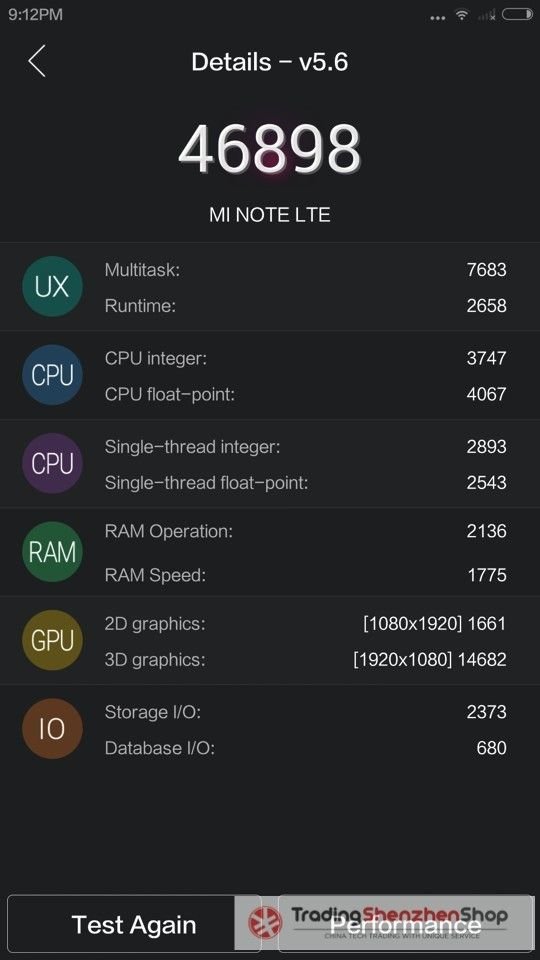This screenshot has height=960, width=540.
Task: Select the purple CPU single-thread icon
Action: click(52, 463)
